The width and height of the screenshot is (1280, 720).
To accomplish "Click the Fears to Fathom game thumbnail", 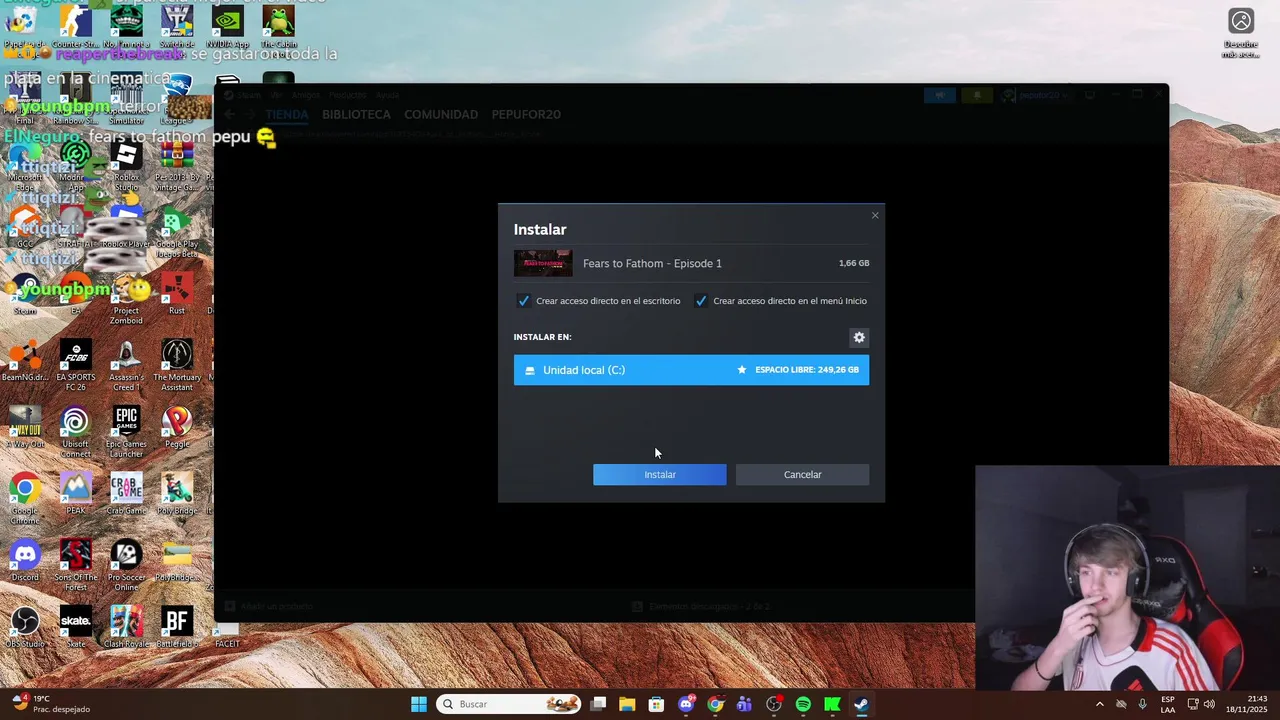I will (x=543, y=263).
